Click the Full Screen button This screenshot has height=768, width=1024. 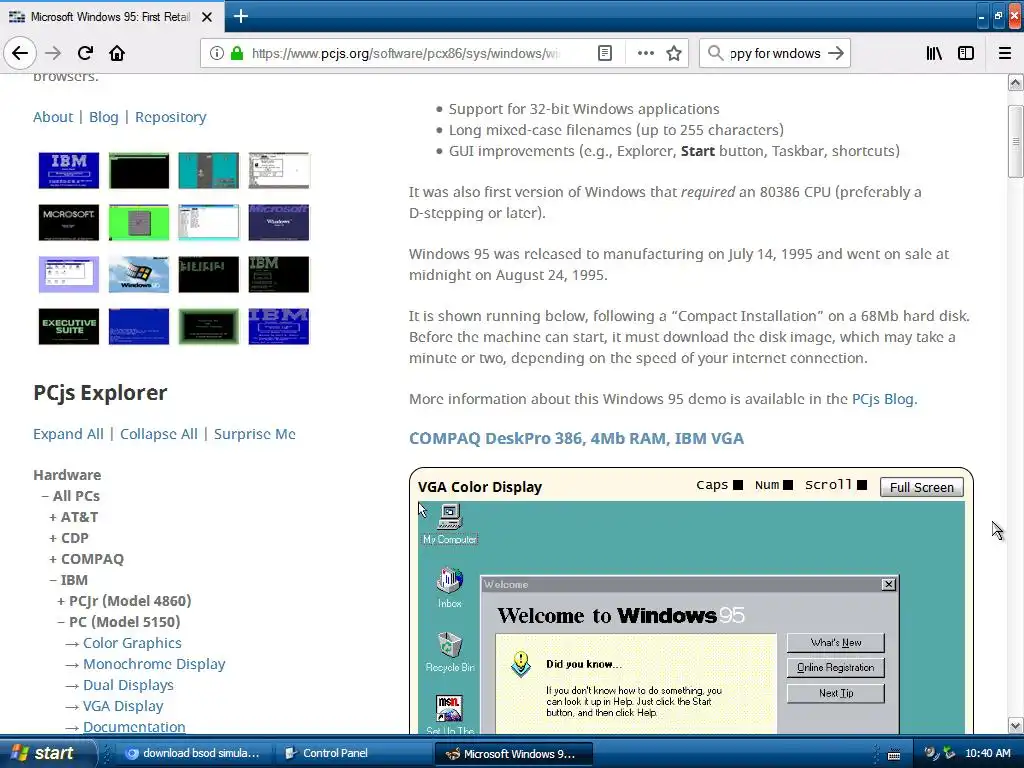(921, 487)
